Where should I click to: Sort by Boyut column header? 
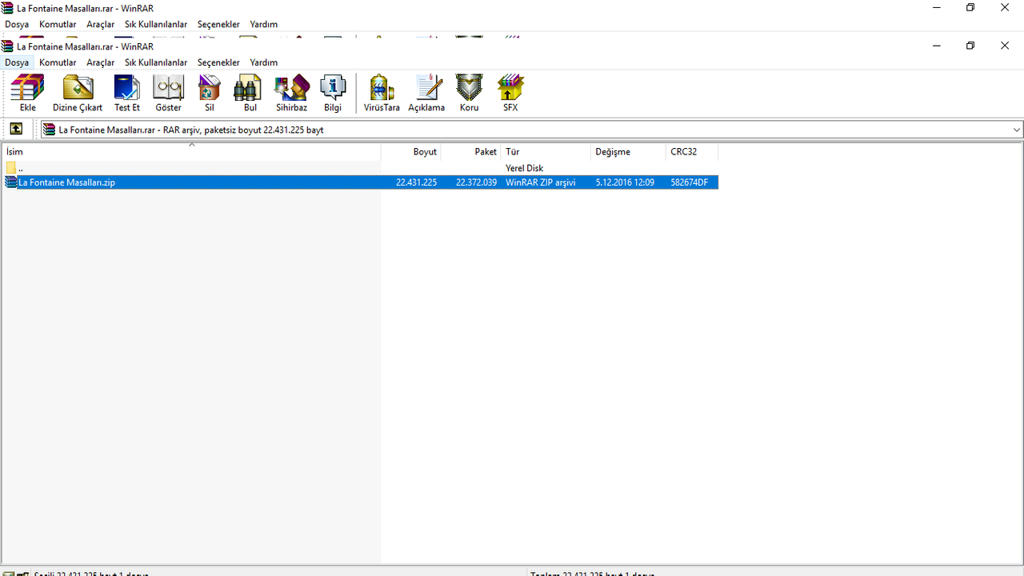point(411,152)
